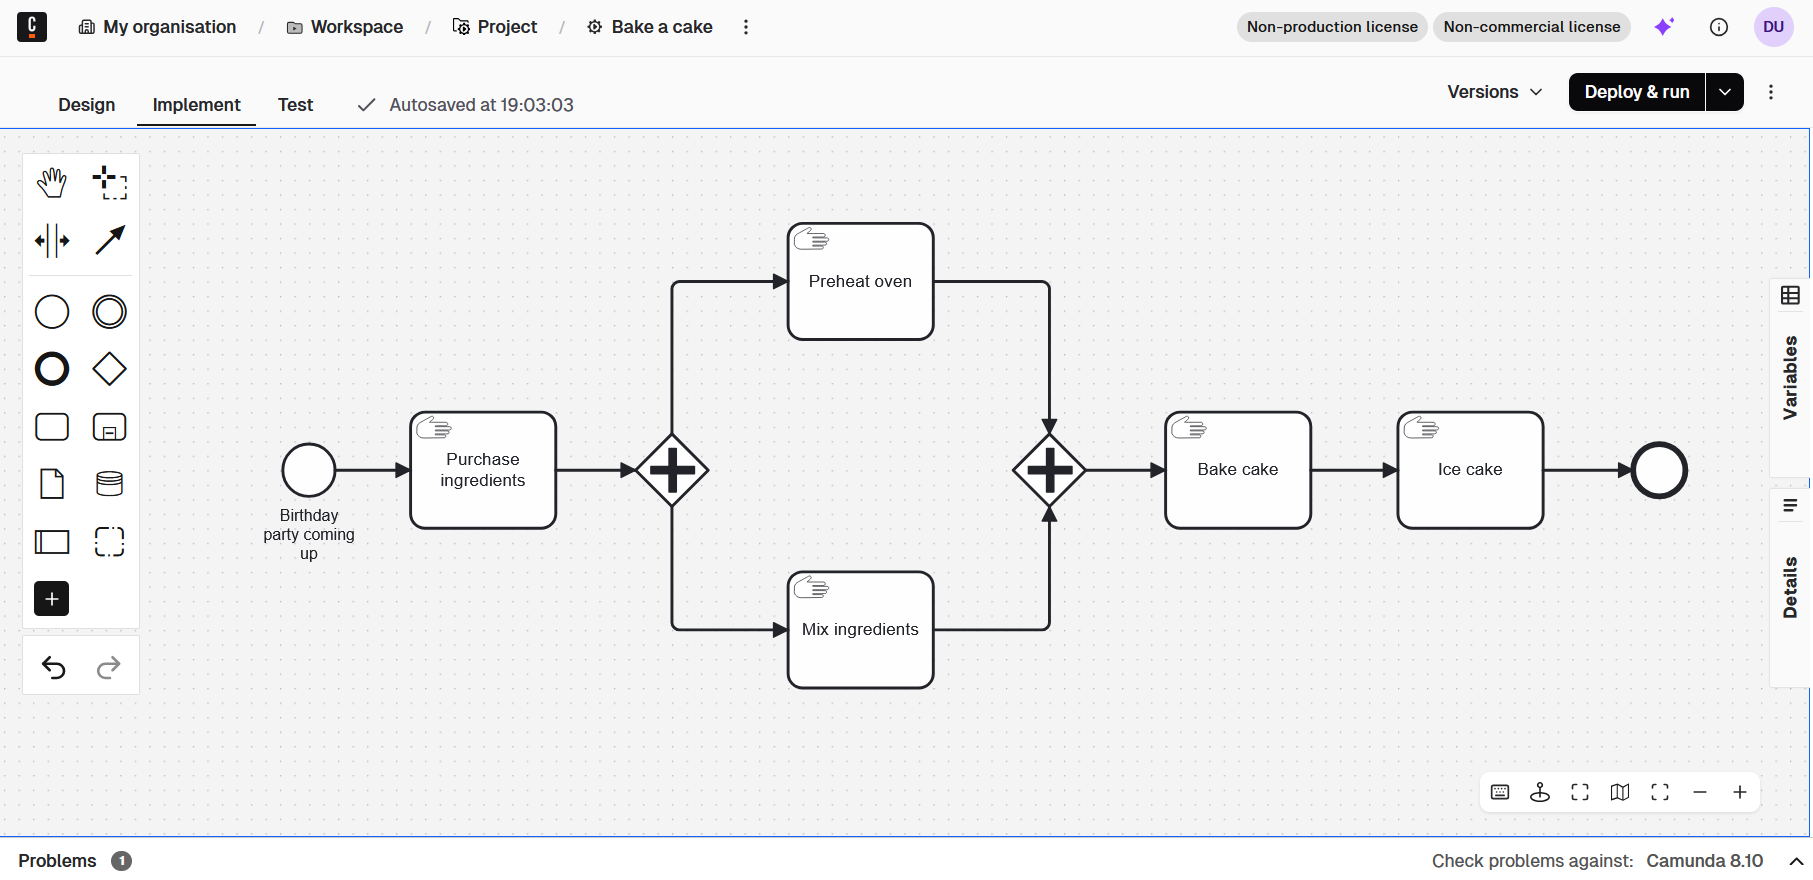Click the Deploy & run button
1813x880 pixels.
click(1637, 92)
